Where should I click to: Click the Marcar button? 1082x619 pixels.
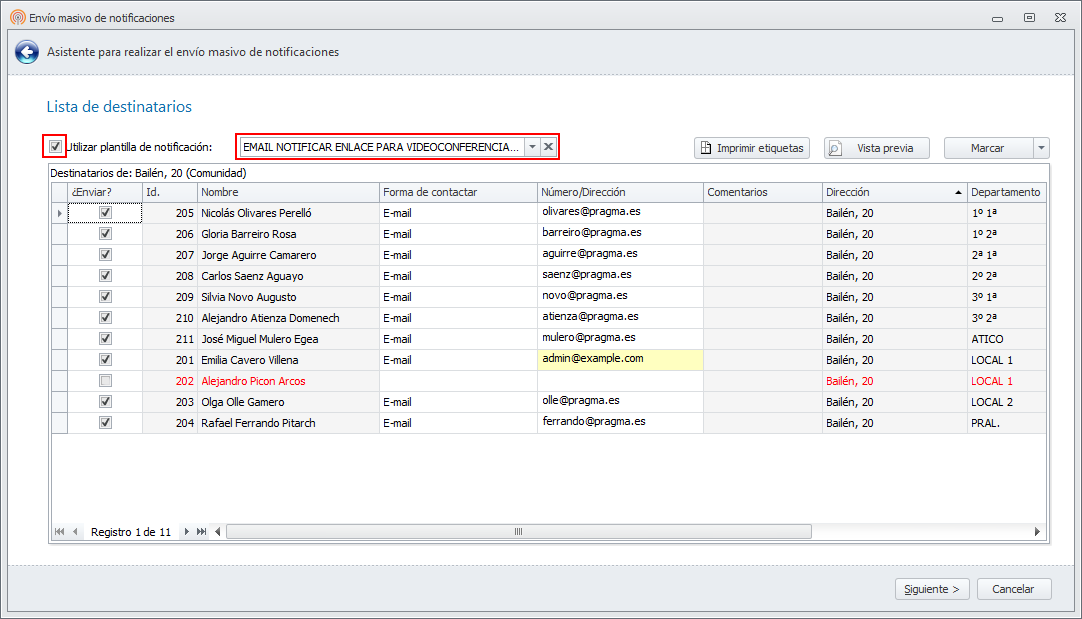pyautogui.click(x=988, y=148)
